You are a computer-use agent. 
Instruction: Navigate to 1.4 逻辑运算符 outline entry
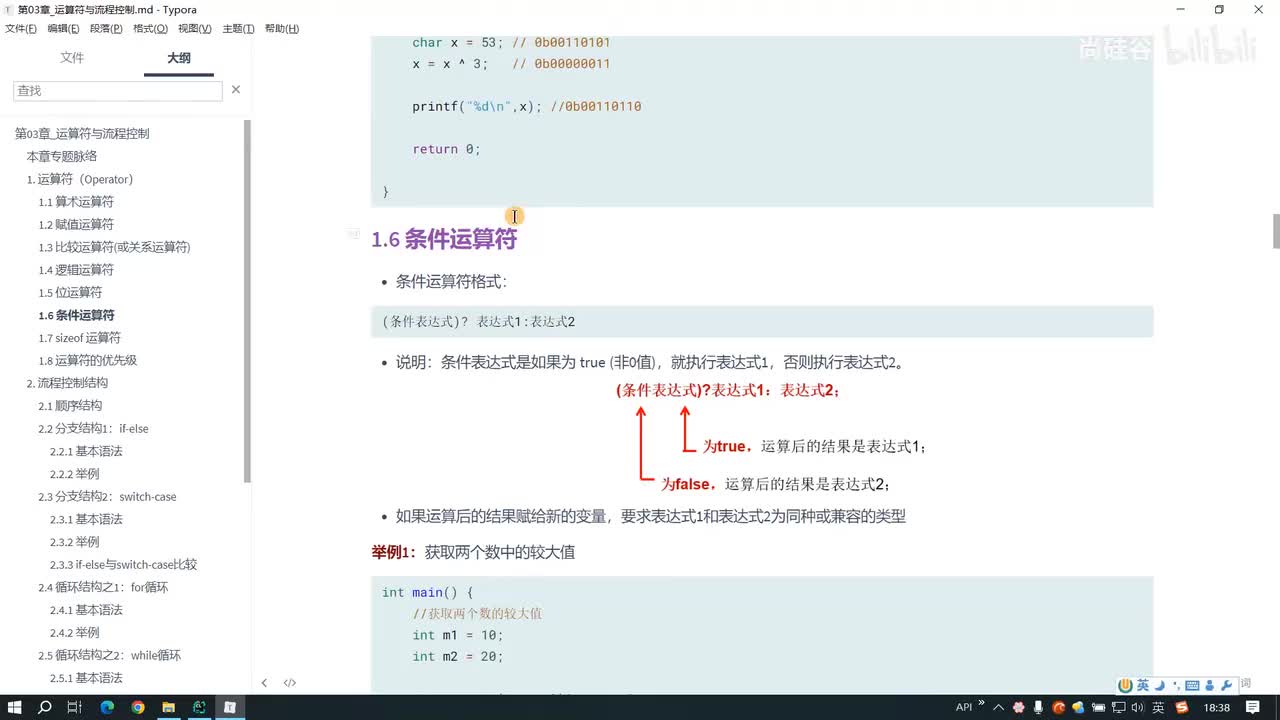(x=76, y=270)
